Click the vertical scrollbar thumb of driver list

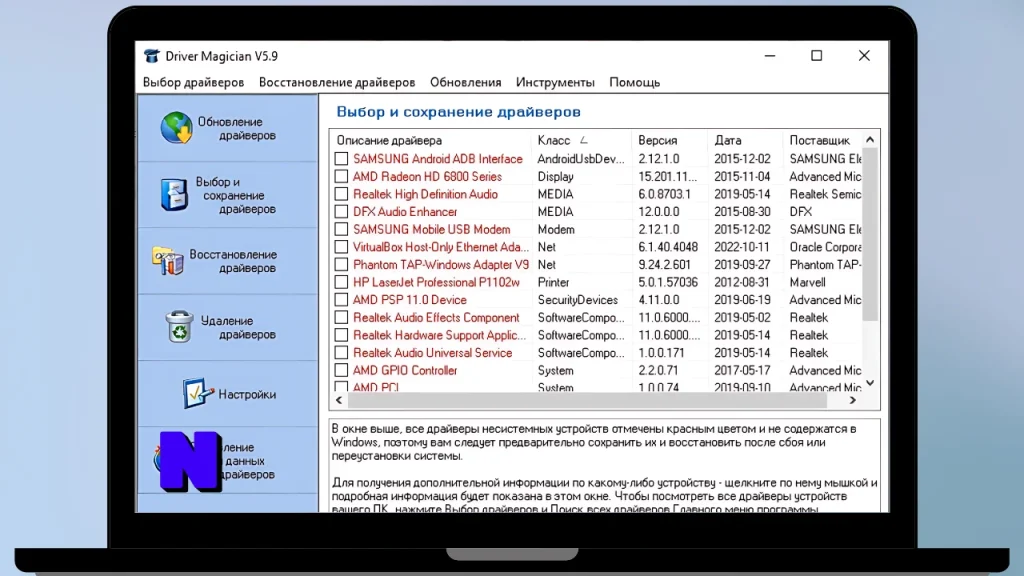tap(870, 234)
